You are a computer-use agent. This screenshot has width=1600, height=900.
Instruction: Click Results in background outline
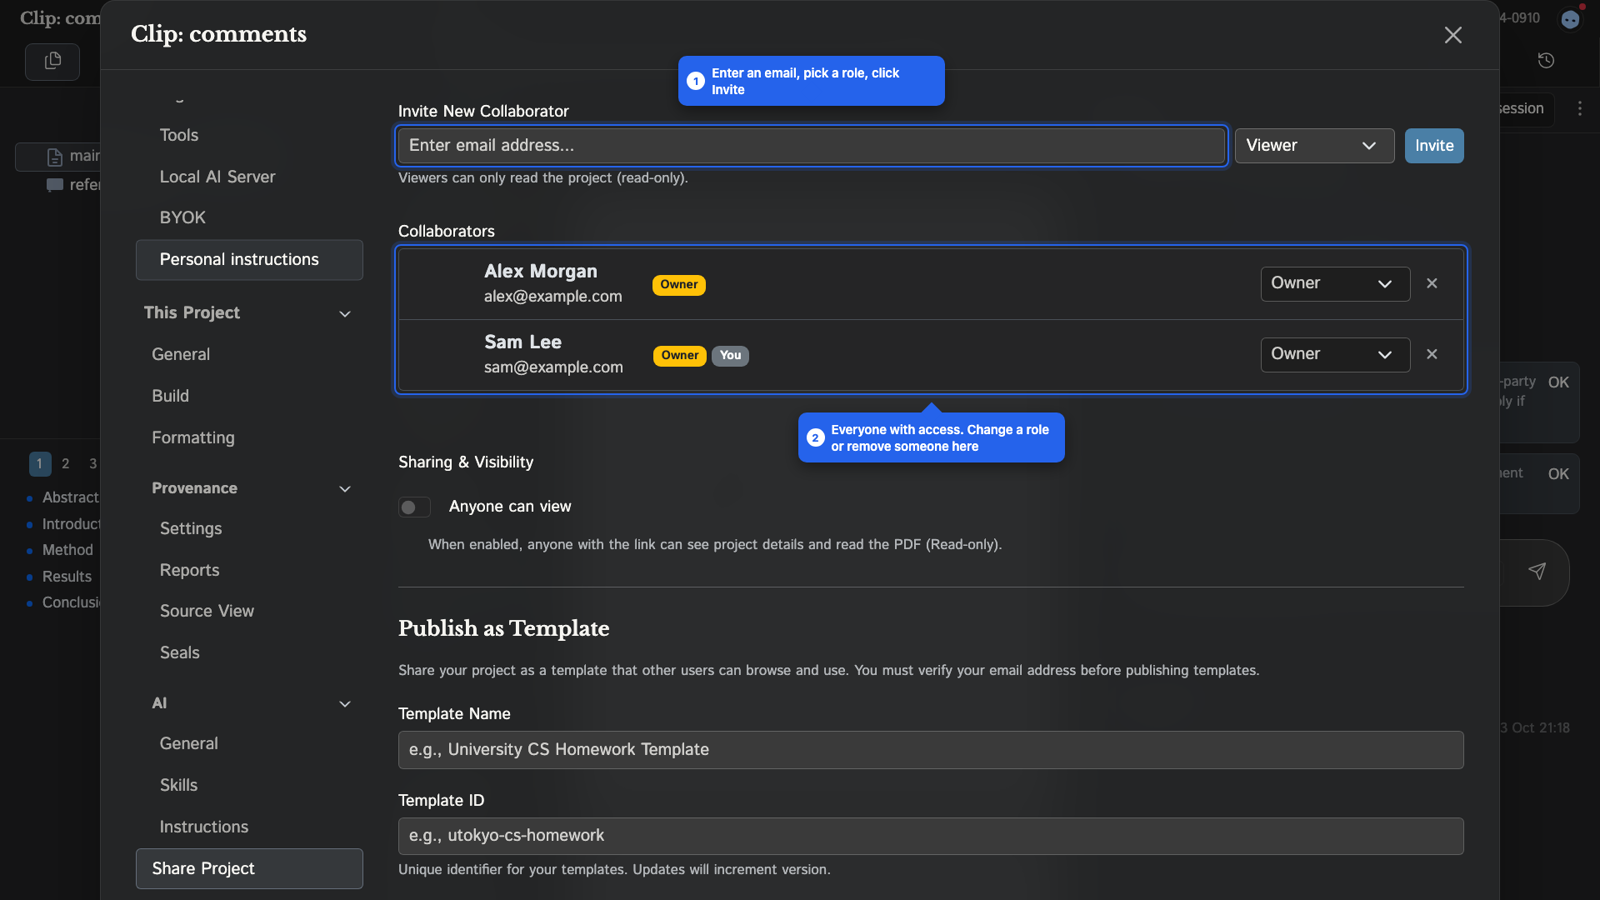click(x=66, y=577)
